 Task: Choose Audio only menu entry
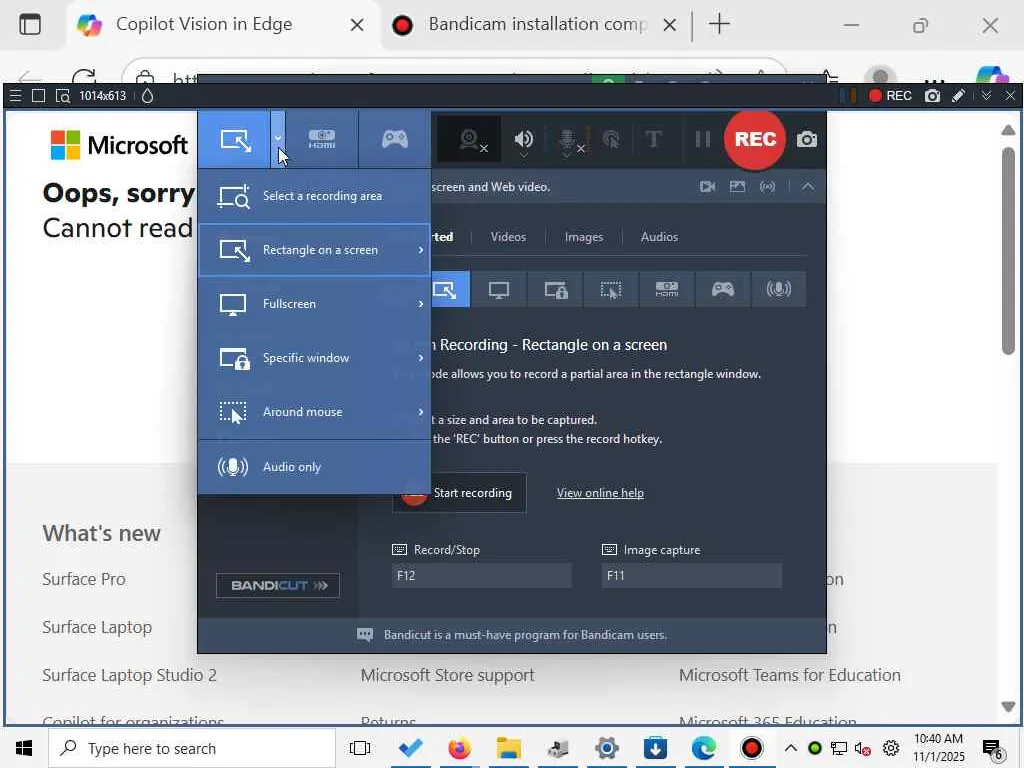314,467
